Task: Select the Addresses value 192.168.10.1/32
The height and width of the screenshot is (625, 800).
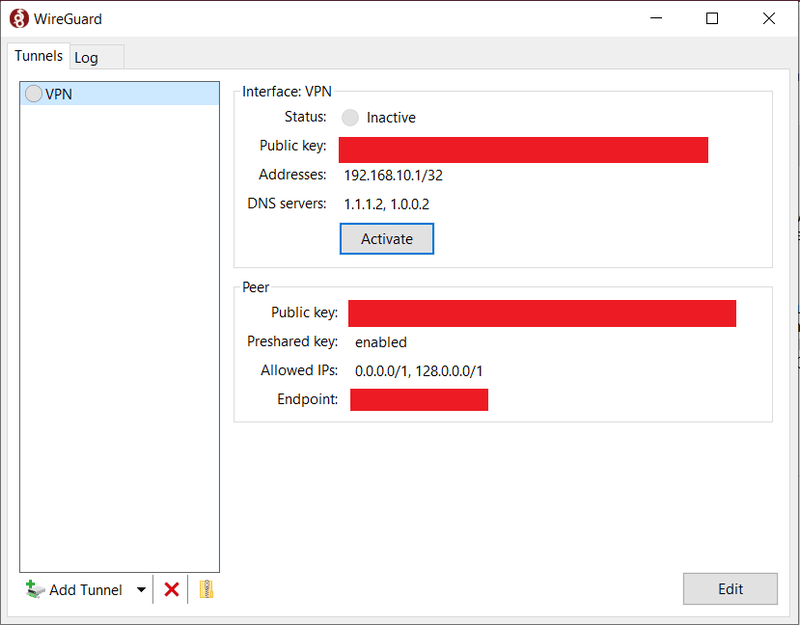Action: 393,176
